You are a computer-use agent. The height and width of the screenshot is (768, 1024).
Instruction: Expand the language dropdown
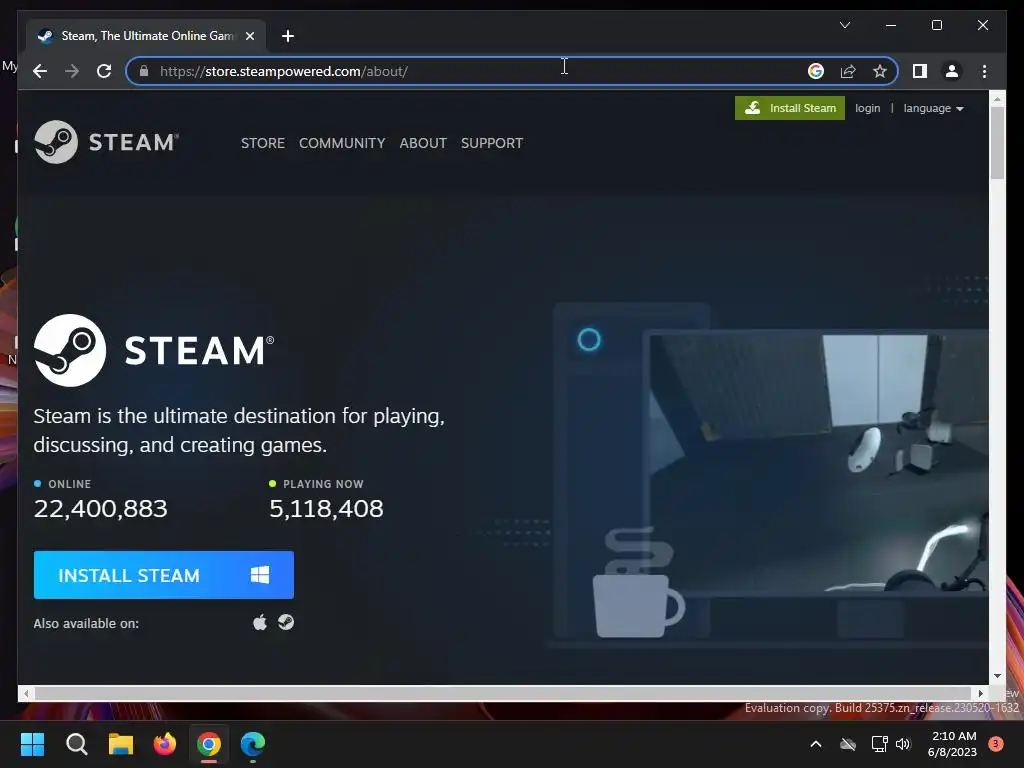pyautogui.click(x=933, y=108)
